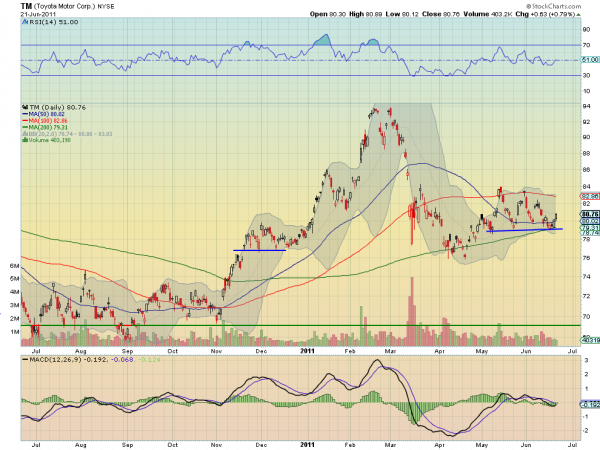
Task: Click the 76 label on the price axis
Action: click(586, 258)
